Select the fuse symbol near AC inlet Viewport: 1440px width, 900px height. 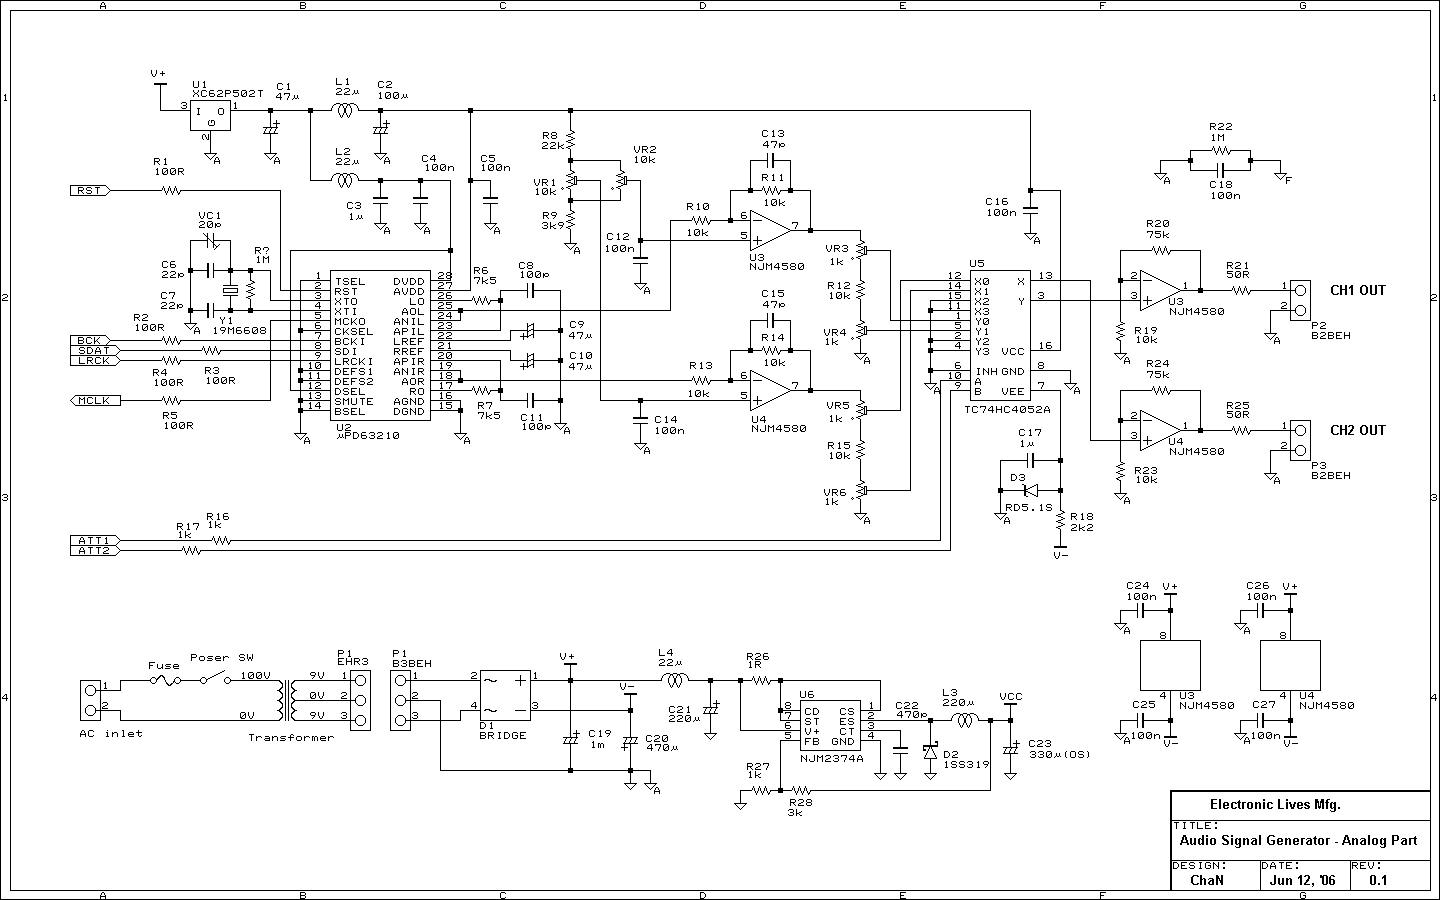(164, 679)
